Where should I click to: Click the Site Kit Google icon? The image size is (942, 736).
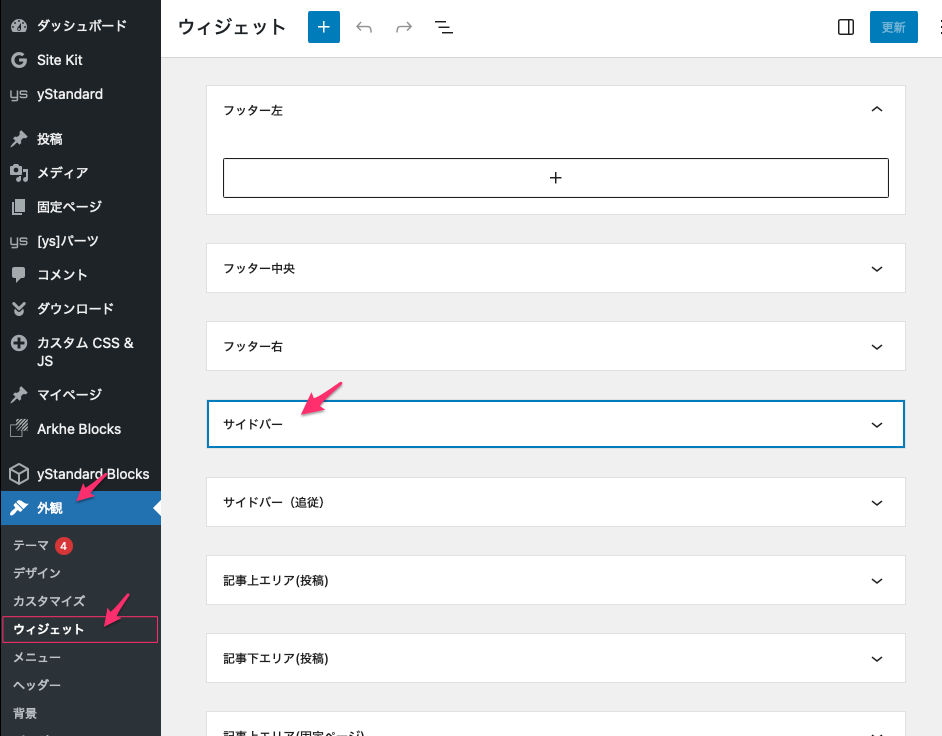(18, 60)
